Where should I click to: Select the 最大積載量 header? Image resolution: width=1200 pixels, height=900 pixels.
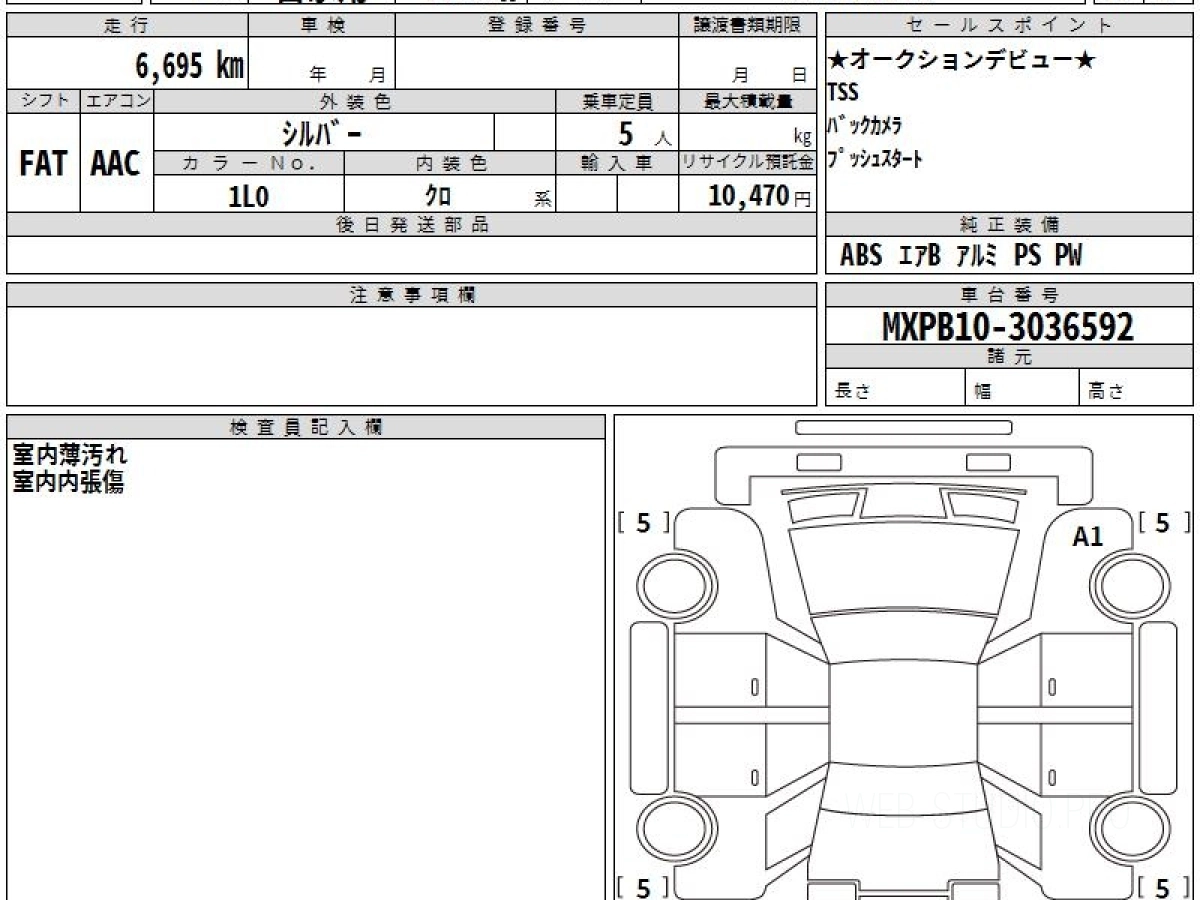pyautogui.click(x=748, y=101)
